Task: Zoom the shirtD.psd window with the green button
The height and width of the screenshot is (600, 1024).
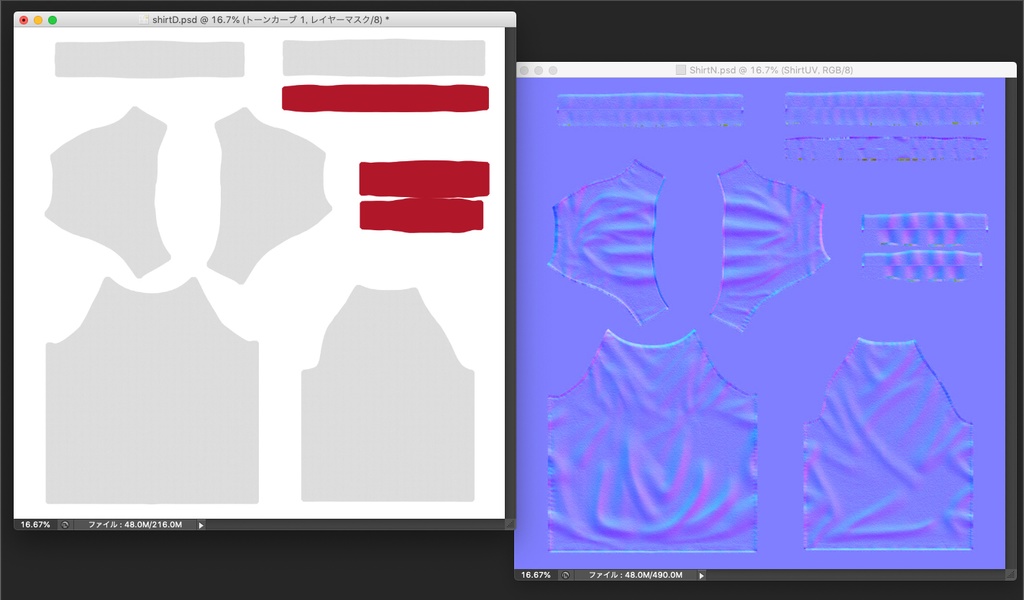Action: click(x=53, y=20)
